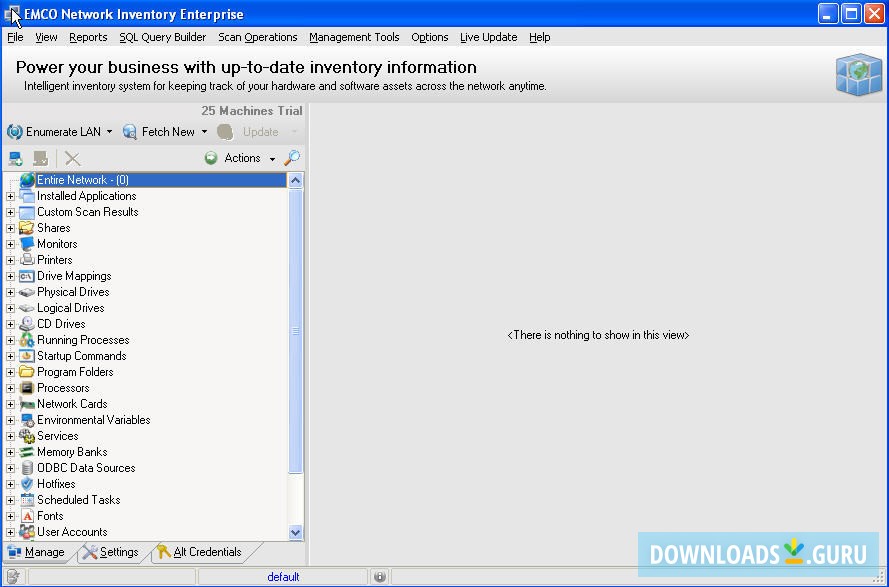Viewport: 889px width, 587px height.
Task: Click the Installed Applications tree icon
Action: [27, 196]
